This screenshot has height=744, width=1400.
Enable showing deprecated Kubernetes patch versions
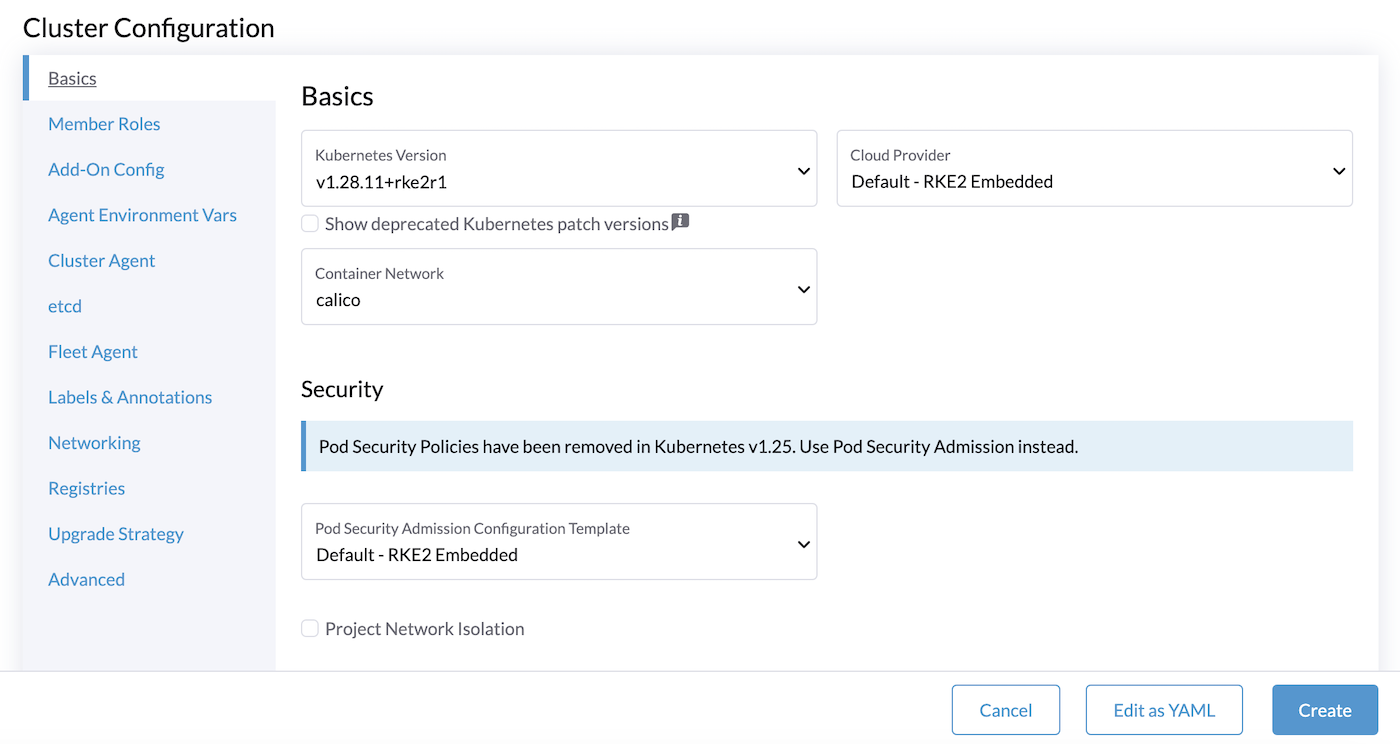[x=310, y=223]
